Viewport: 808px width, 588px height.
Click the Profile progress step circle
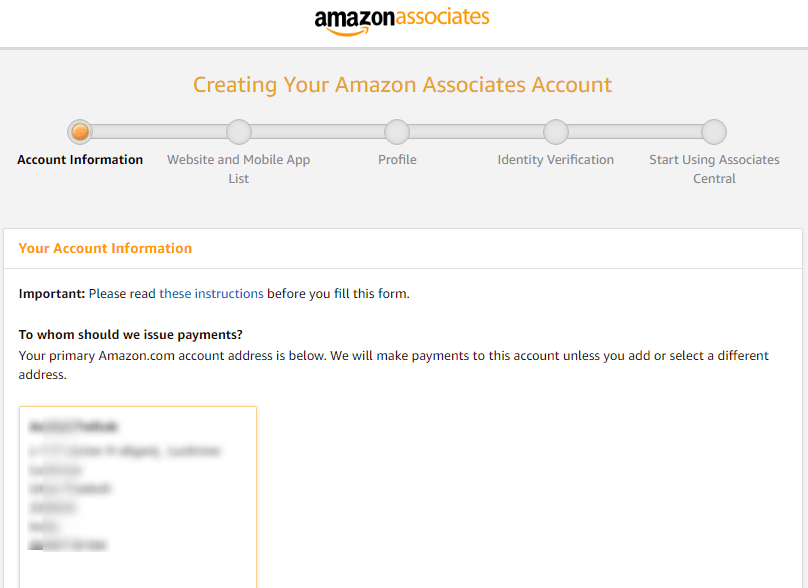coord(396,131)
